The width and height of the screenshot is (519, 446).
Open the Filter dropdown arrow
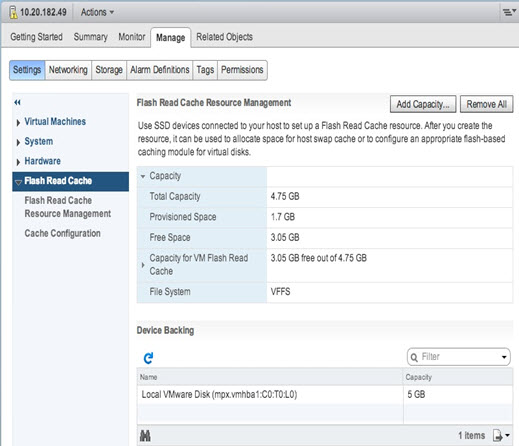click(504, 357)
